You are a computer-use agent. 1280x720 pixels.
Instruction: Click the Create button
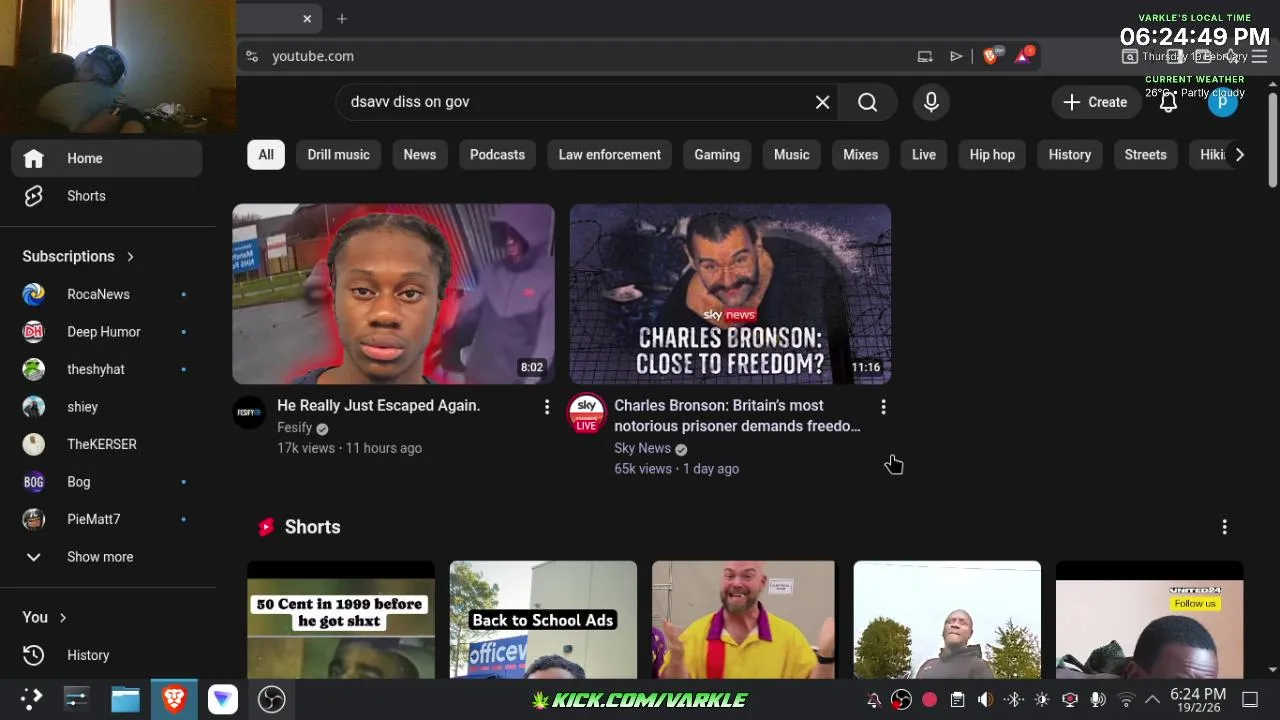1095,102
